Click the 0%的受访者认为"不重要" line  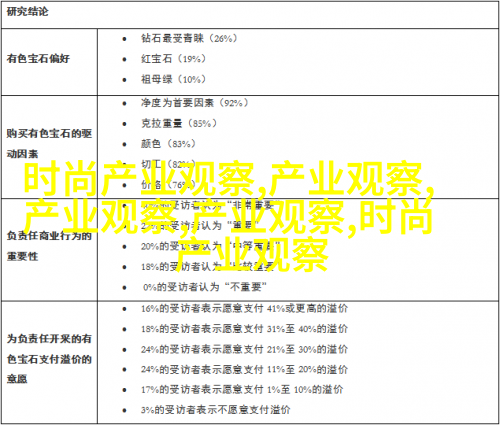click(x=204, y=287)
